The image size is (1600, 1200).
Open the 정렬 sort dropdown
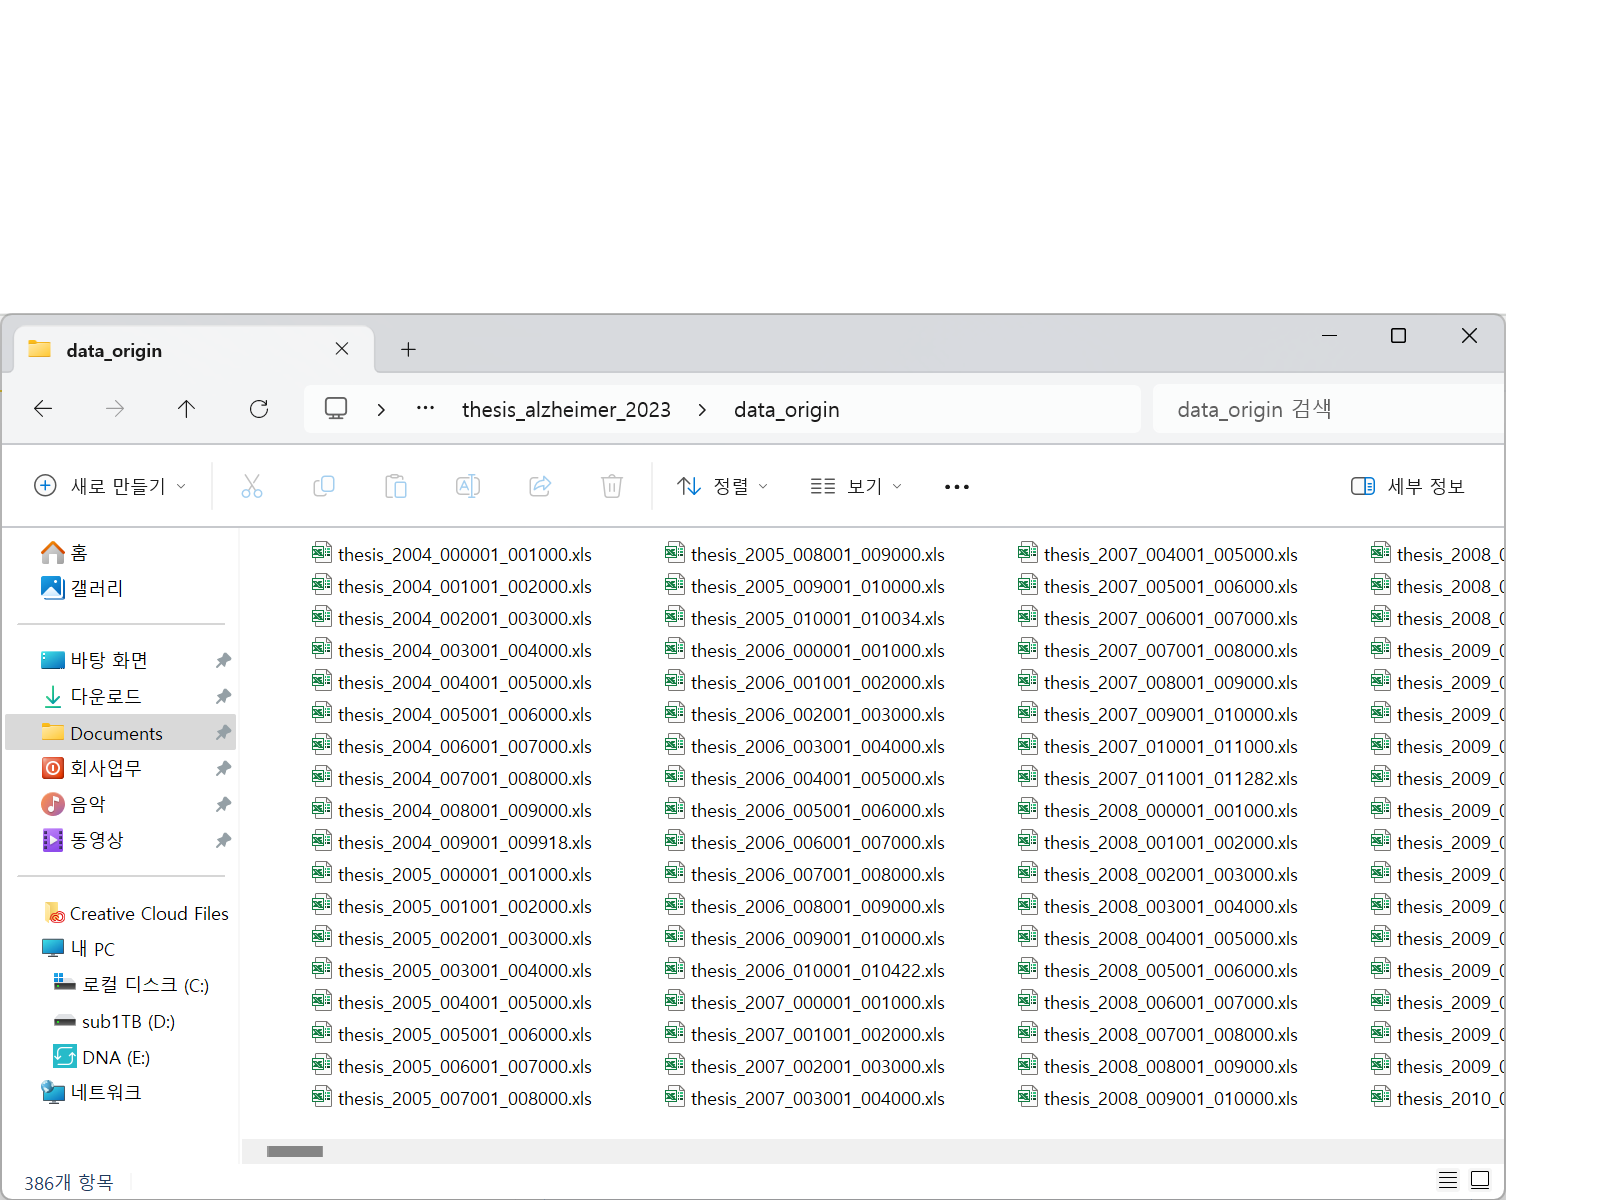[x=722, y=487]
